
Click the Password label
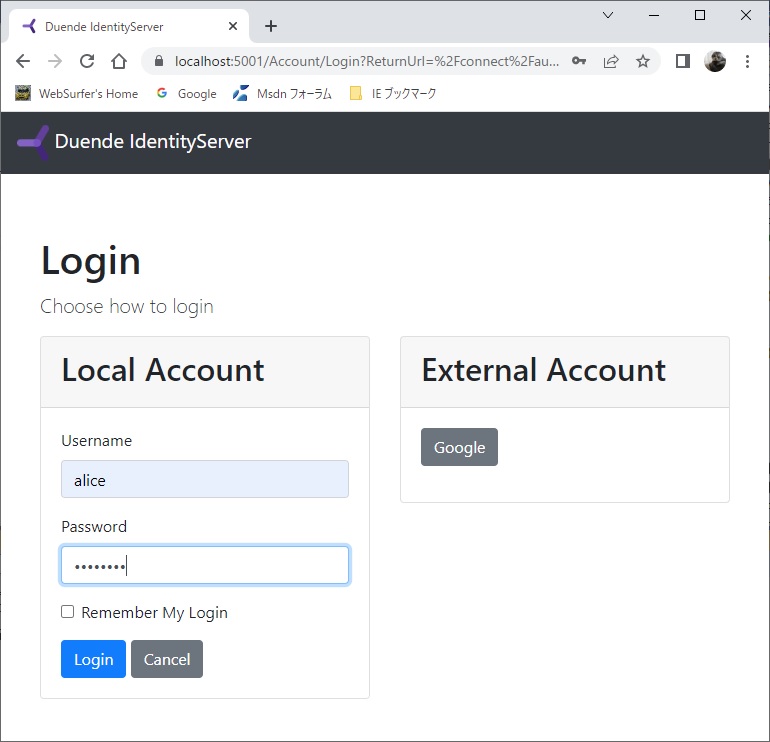(x=94, y=527)
